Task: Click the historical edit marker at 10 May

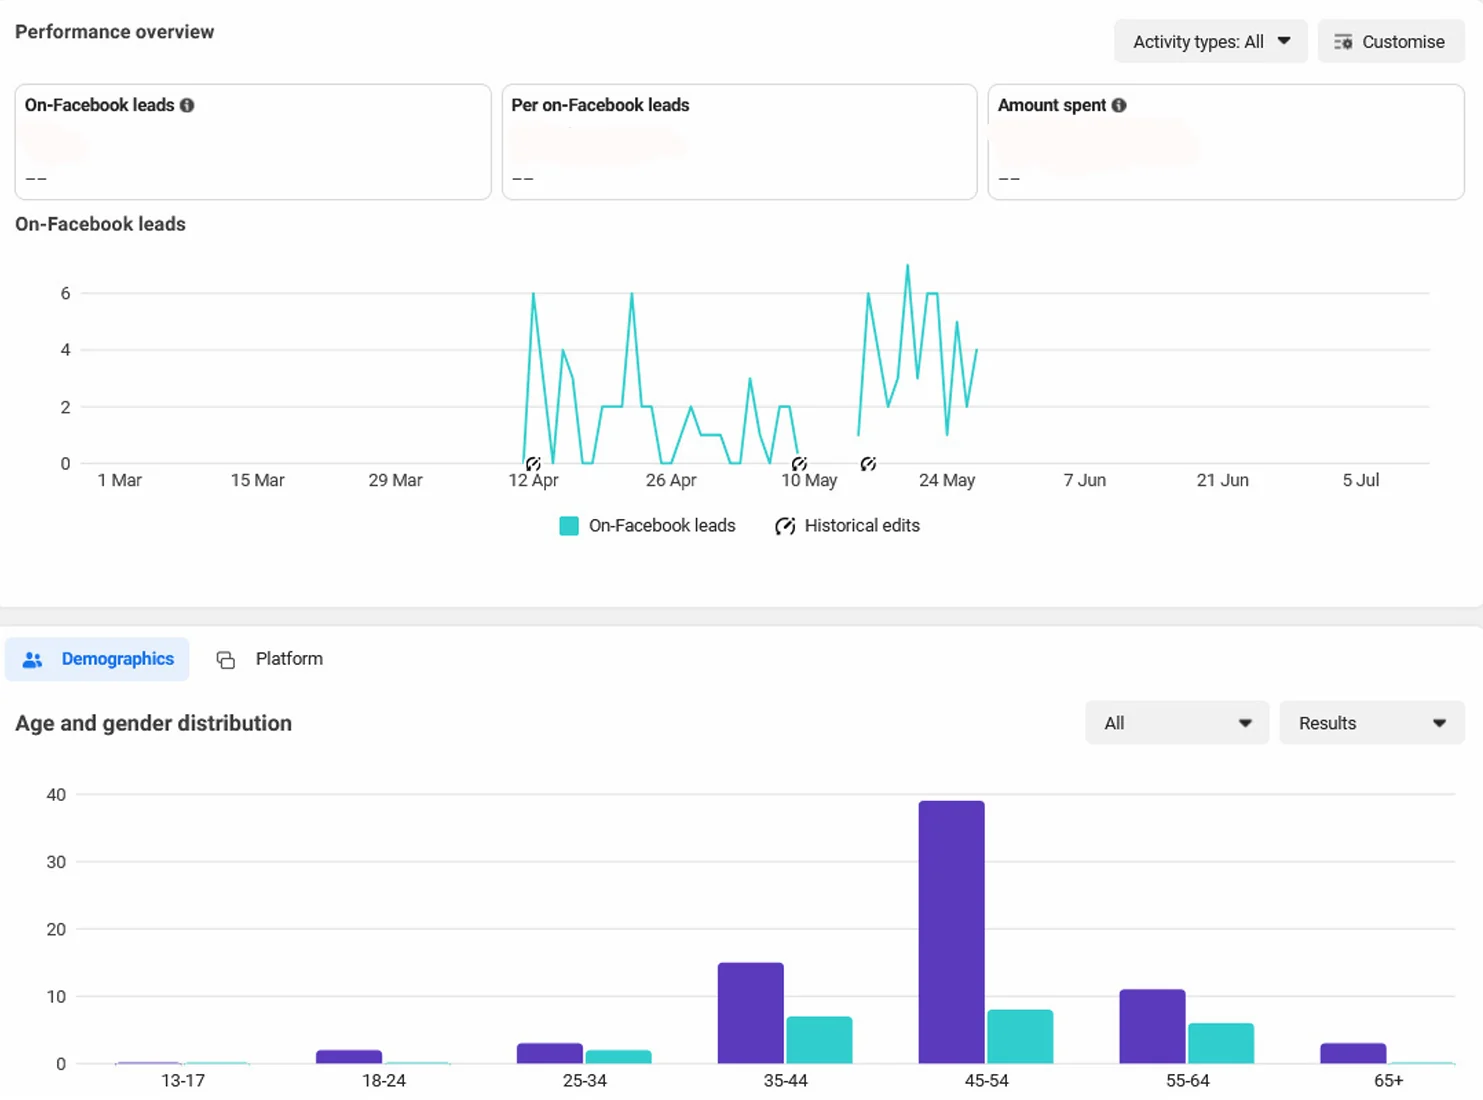Action: pos(799,464)
